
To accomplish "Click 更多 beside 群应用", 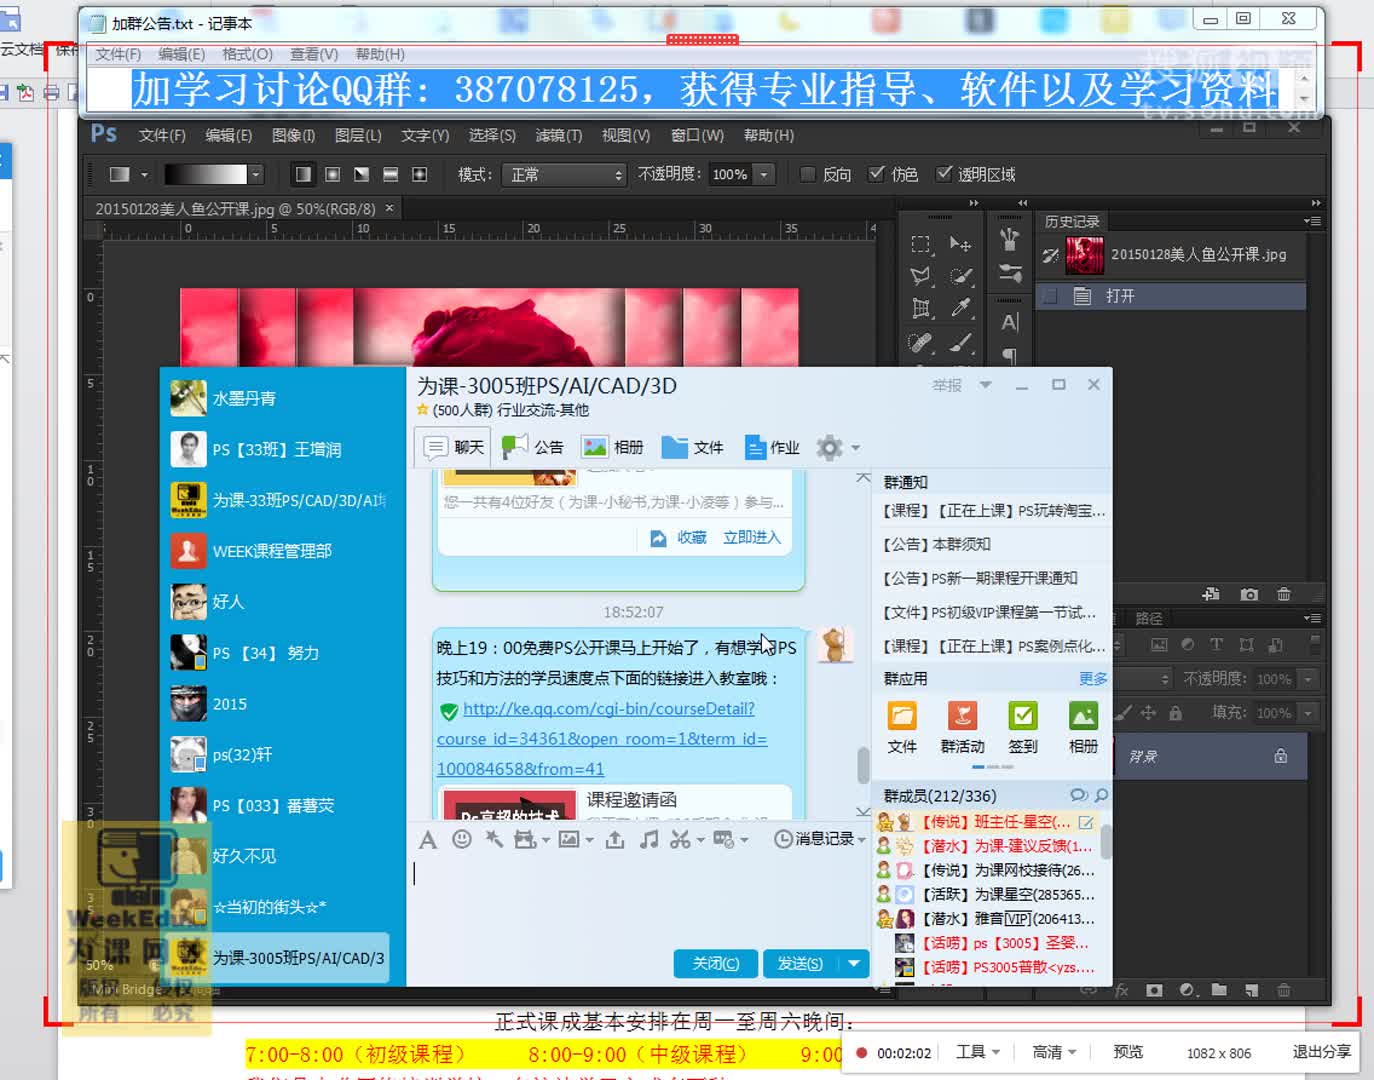I will [1093, 678].
